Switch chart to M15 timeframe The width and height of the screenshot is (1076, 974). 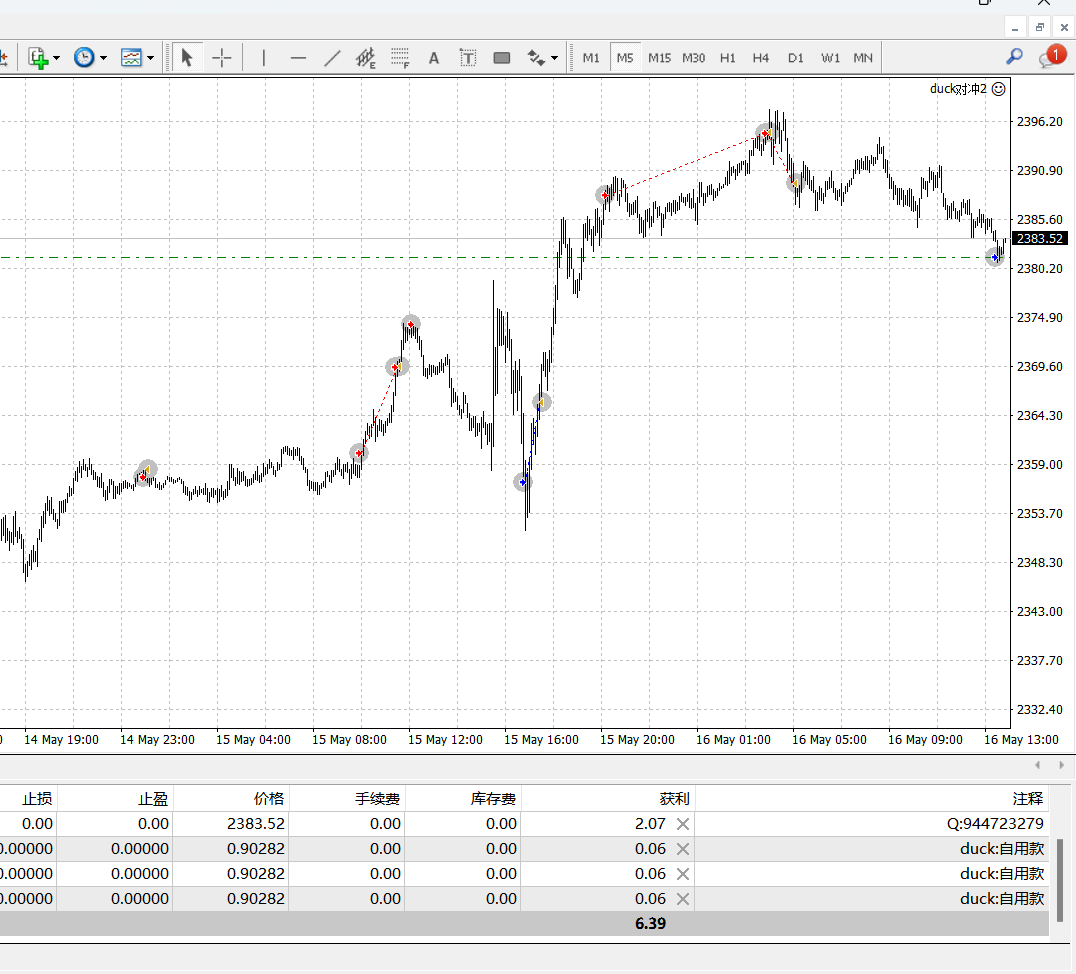coord(659,58)
